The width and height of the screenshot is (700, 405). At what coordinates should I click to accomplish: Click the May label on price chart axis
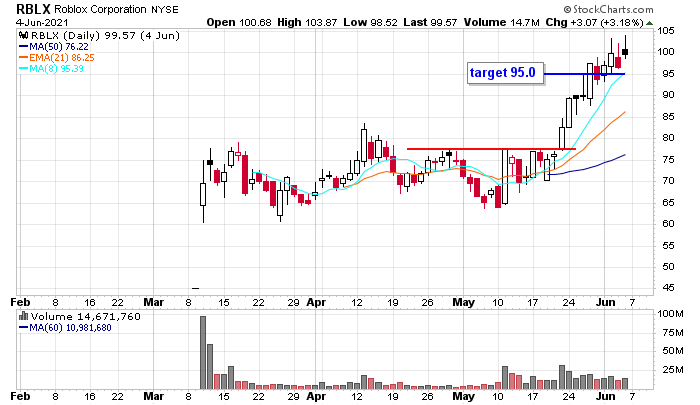pyautogui.click(x=463, y=302)
